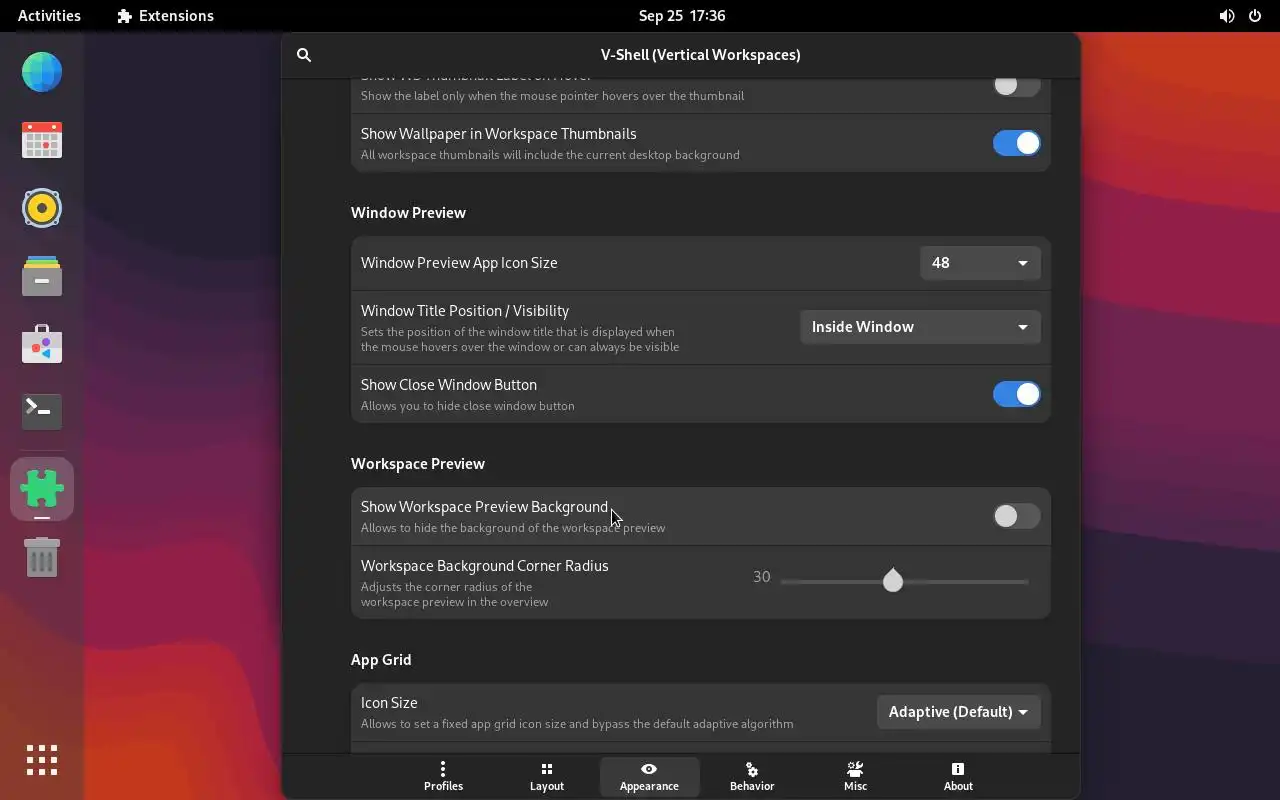Open the Misc tab
Screen dimensions: 1280x800
(x=855, y=776)
